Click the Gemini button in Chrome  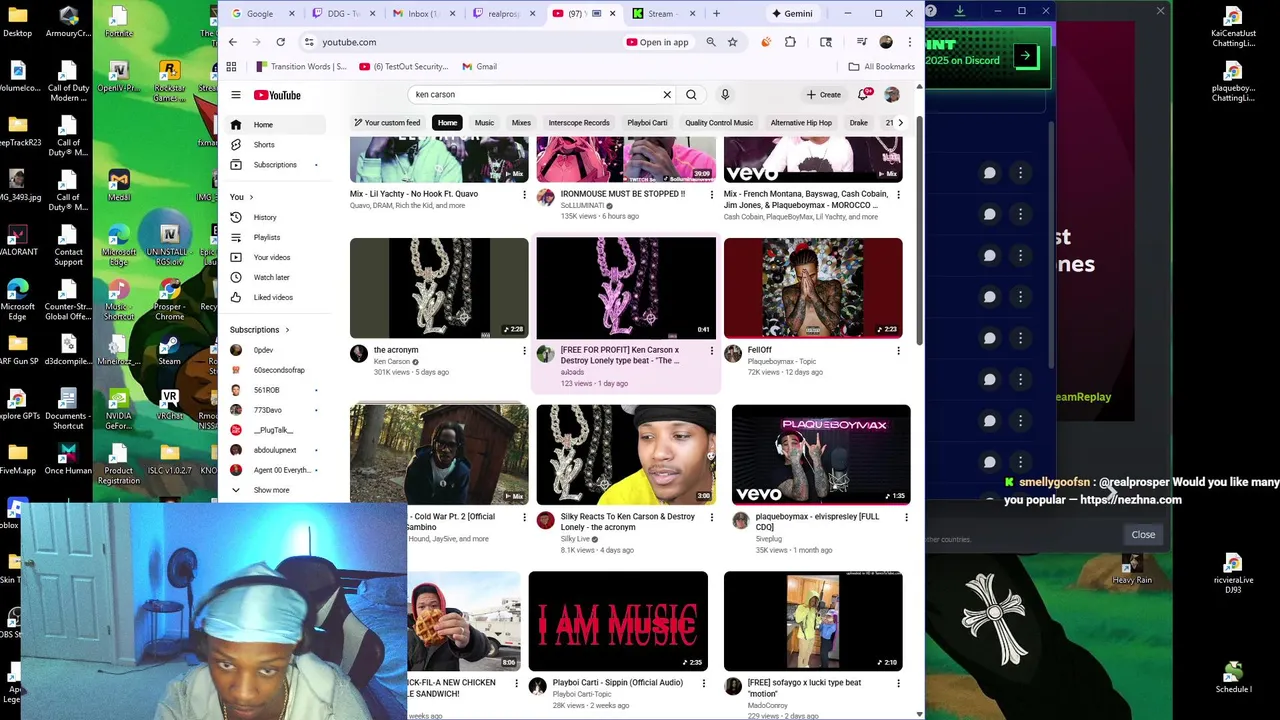pyautogui.click(x=792, y=13)
